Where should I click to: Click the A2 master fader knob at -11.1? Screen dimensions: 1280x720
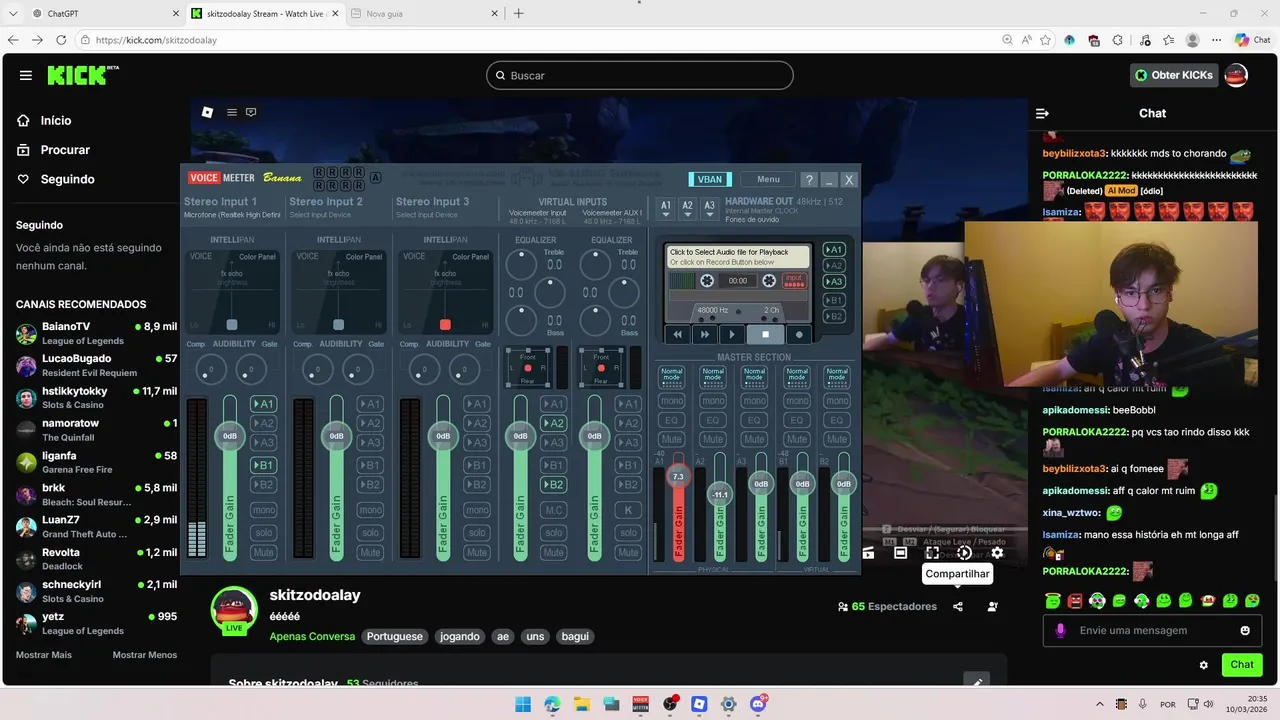coord(720,494)
